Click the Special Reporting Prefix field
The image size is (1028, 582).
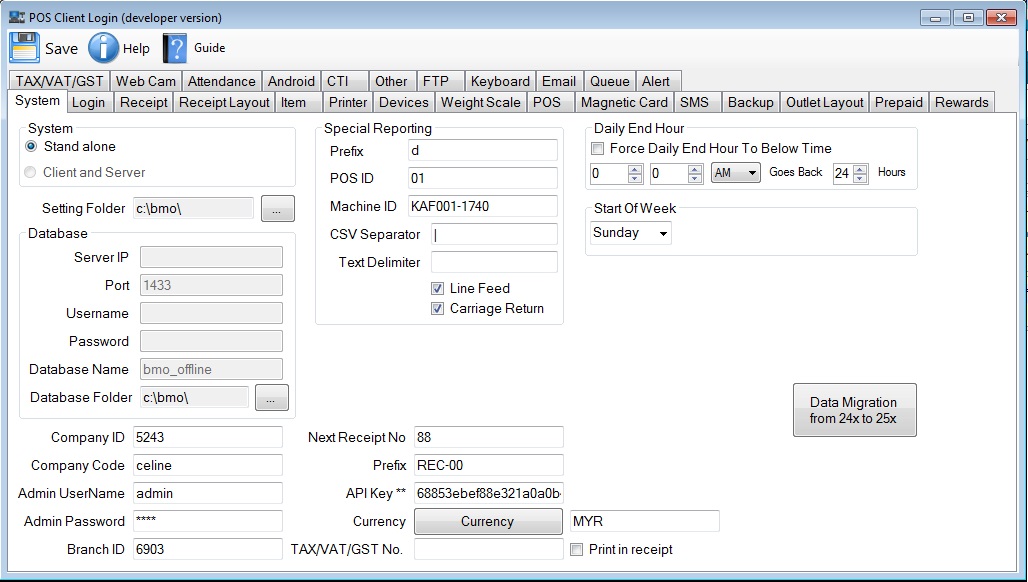pyautogui.click(x=483, y=150)
